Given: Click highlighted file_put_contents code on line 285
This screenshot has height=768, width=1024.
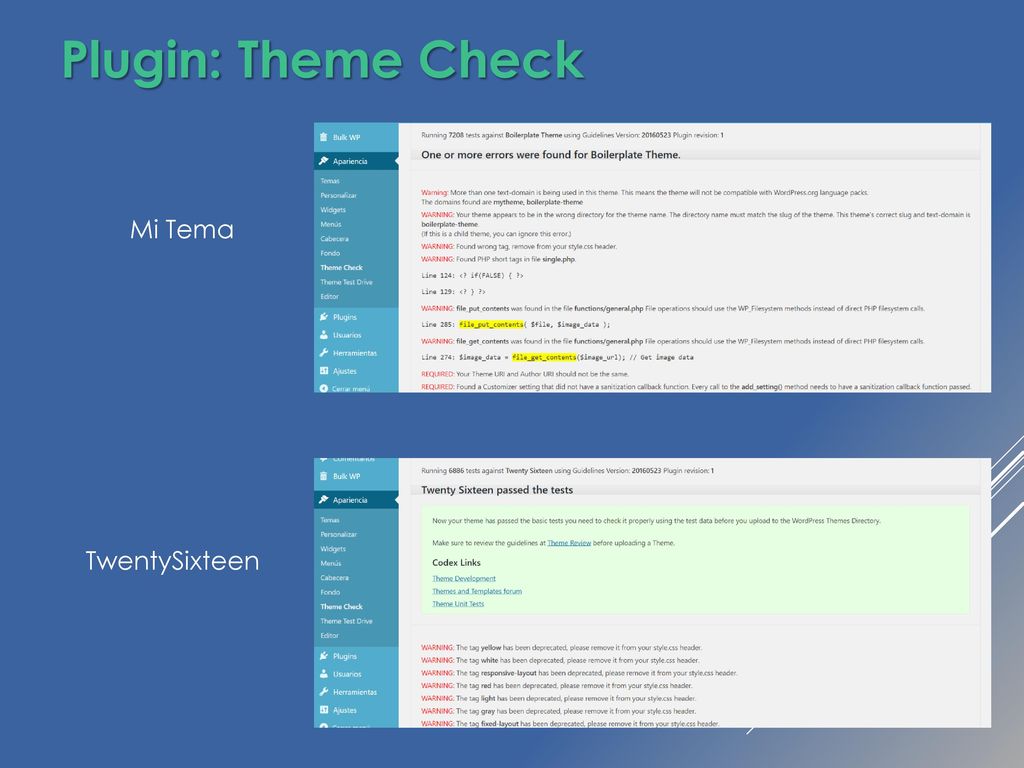Looking at the screenshot, I should tap(491, 325).
